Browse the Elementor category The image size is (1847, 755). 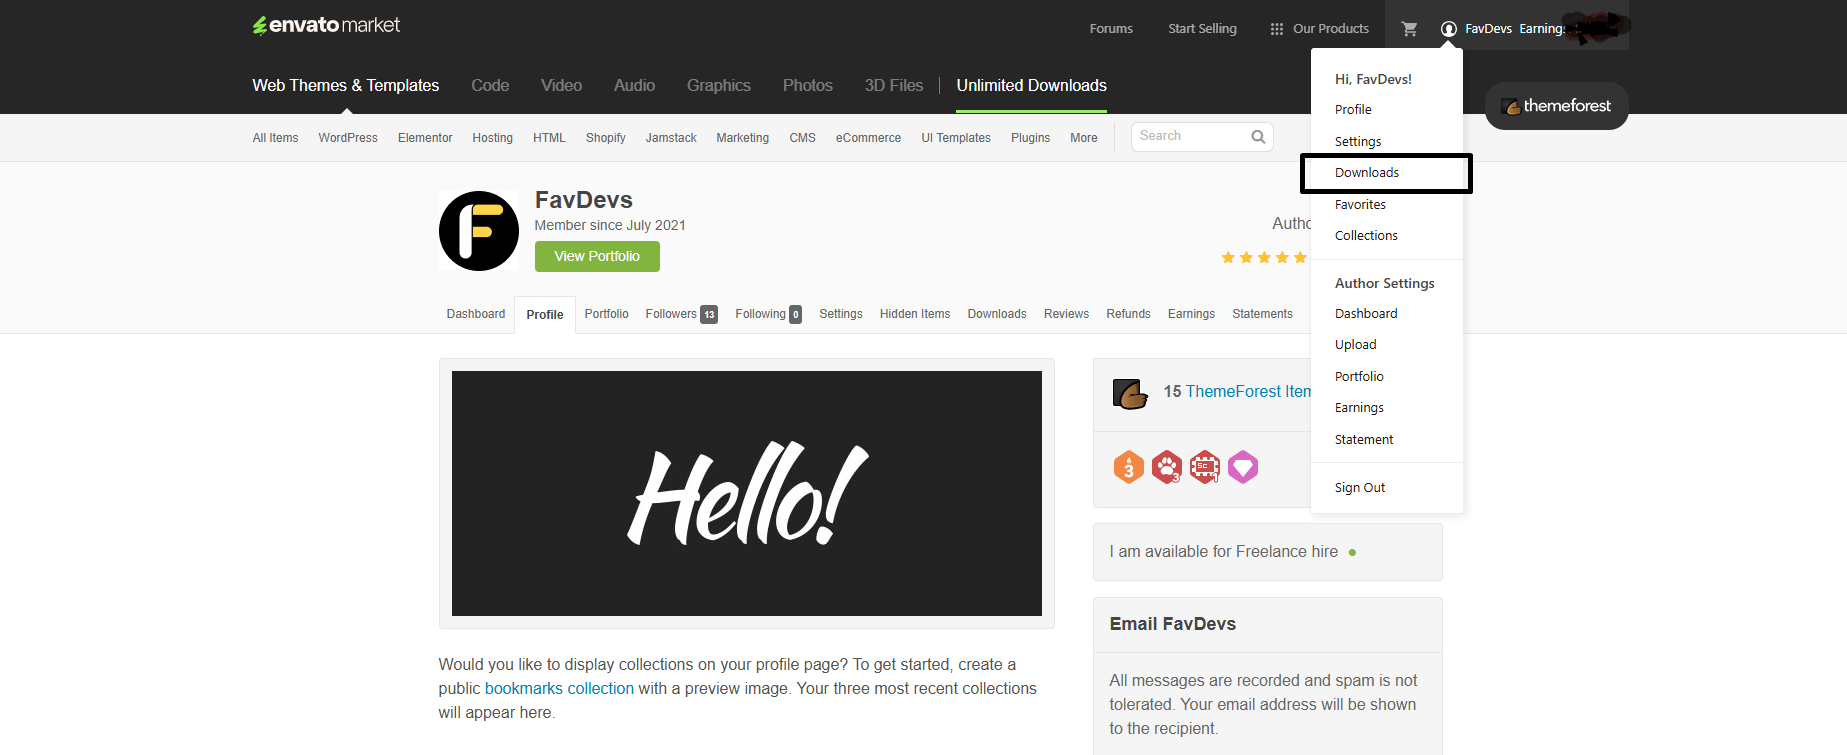[x=425, y=138]
